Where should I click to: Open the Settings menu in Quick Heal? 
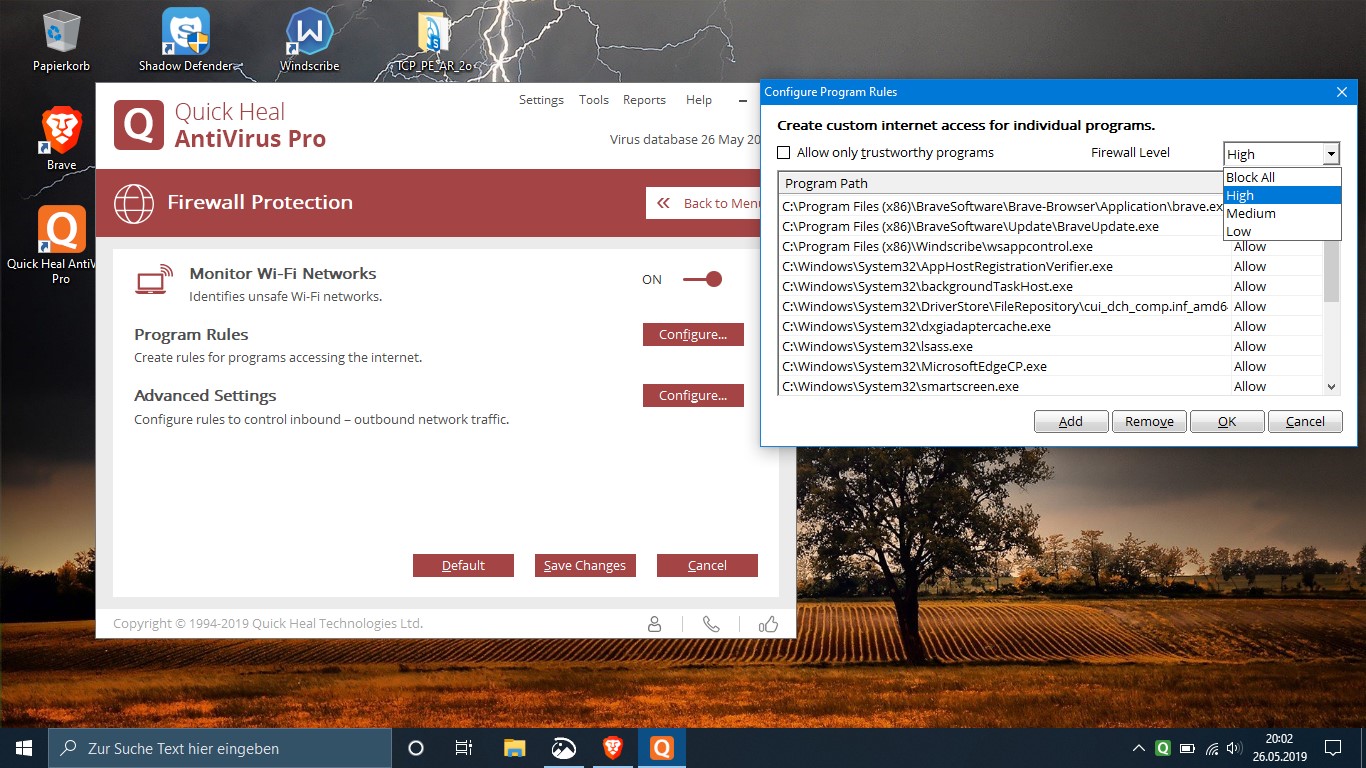541,100
